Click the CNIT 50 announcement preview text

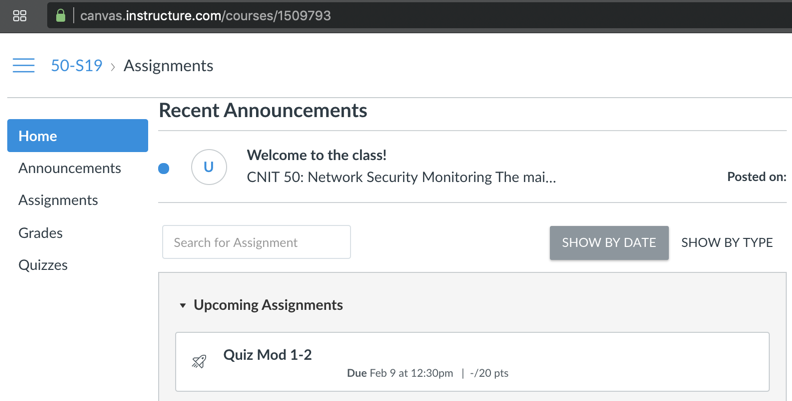pos(400,177)
